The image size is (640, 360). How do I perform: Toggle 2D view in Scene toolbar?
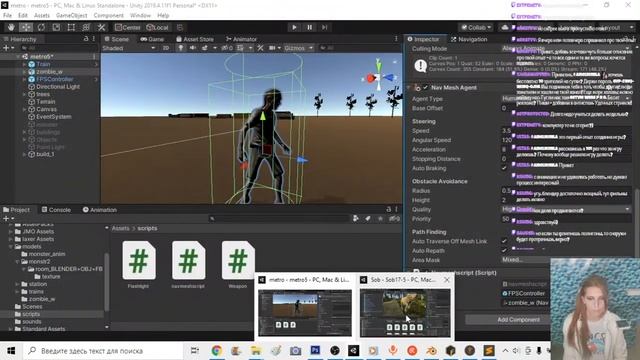point(166,48)
